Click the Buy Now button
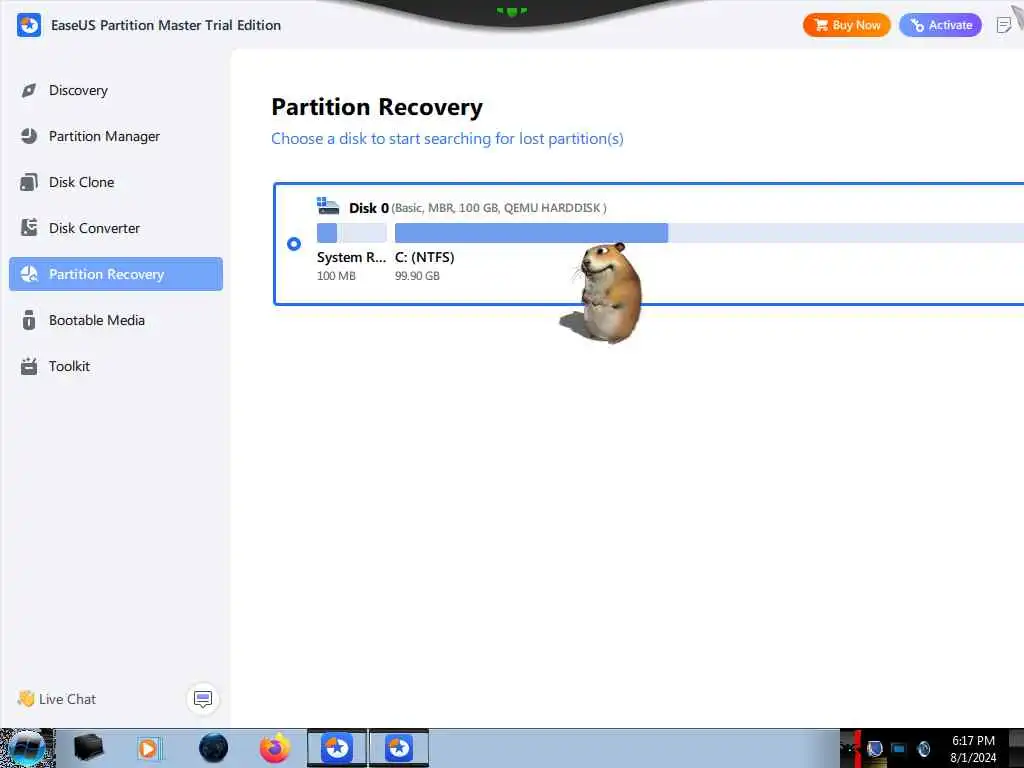 coord(846,25)
